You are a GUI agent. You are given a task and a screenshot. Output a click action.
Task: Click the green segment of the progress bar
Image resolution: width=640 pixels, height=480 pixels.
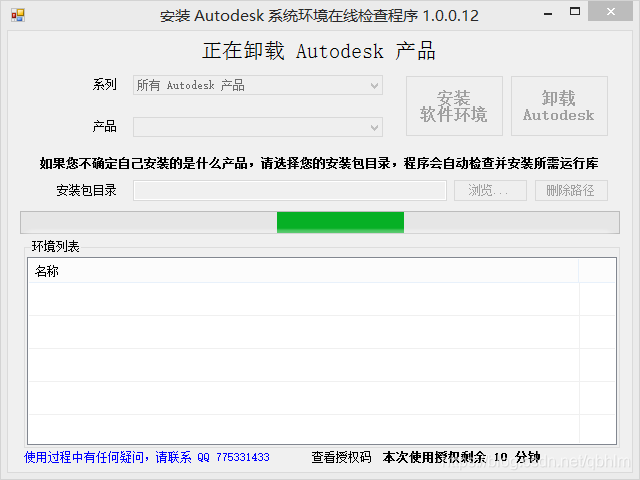click(x=340, y=223)
